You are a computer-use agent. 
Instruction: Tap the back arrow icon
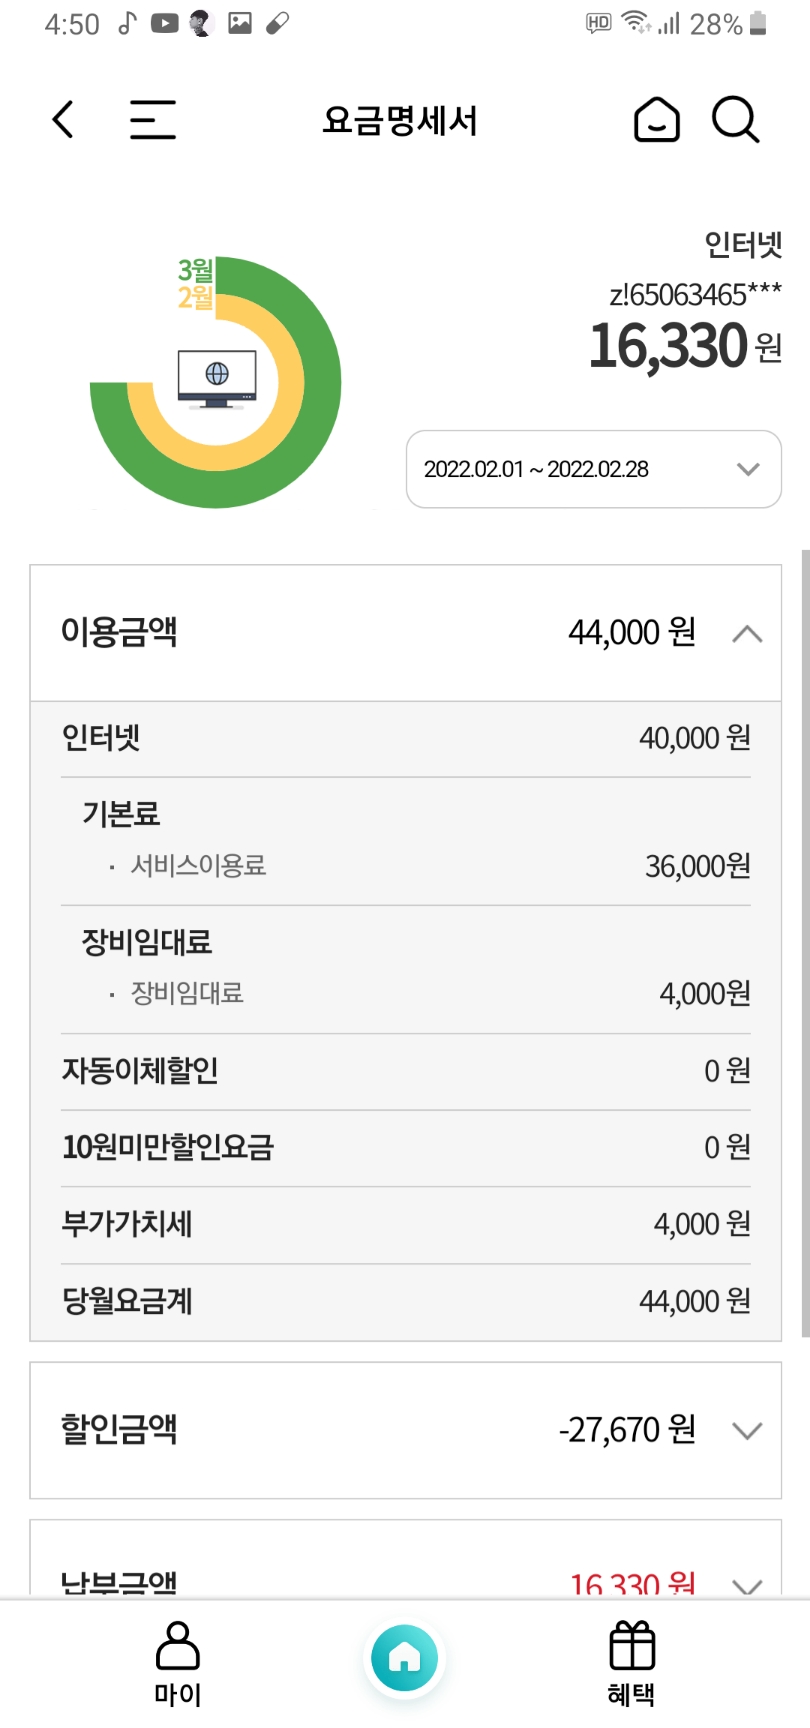[63, 120]
